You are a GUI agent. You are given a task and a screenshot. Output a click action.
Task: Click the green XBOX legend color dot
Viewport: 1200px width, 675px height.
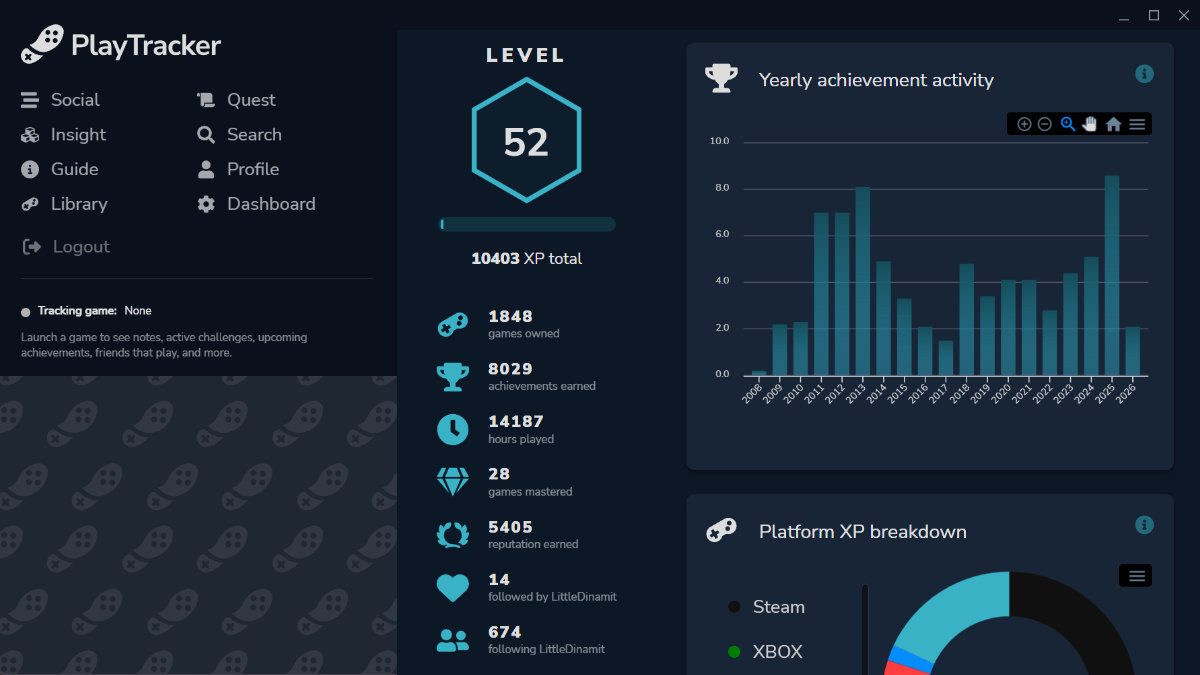click(734, 651)
